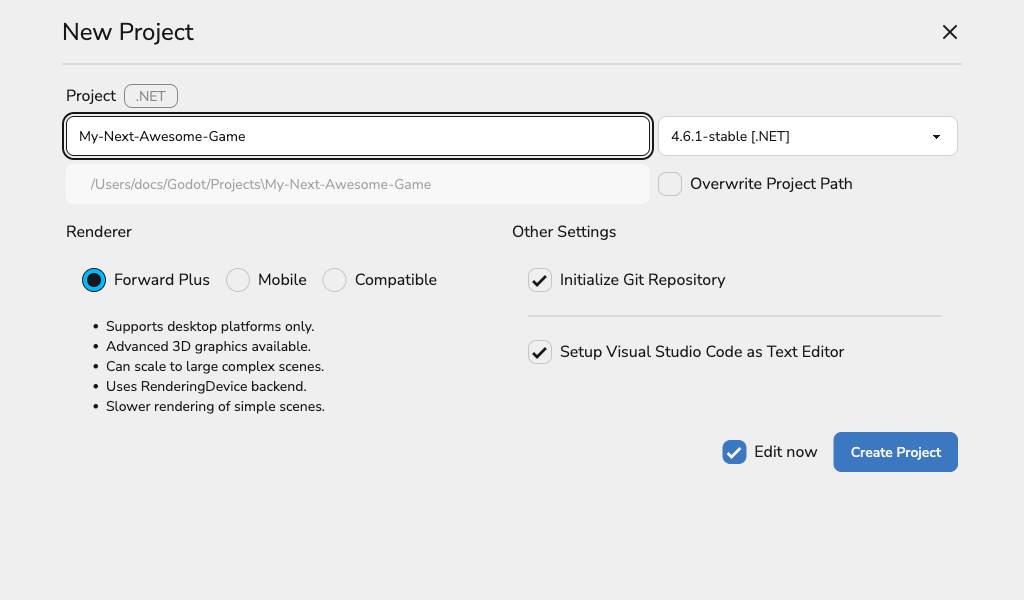Close the New Project dialog
Viewport: 1024px width, 600px height.
click(950, 32)
